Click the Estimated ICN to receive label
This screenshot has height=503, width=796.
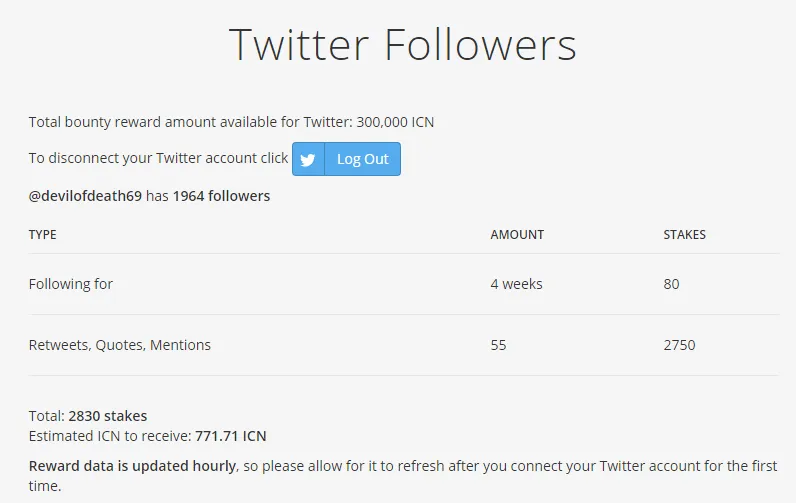point(110,436)
